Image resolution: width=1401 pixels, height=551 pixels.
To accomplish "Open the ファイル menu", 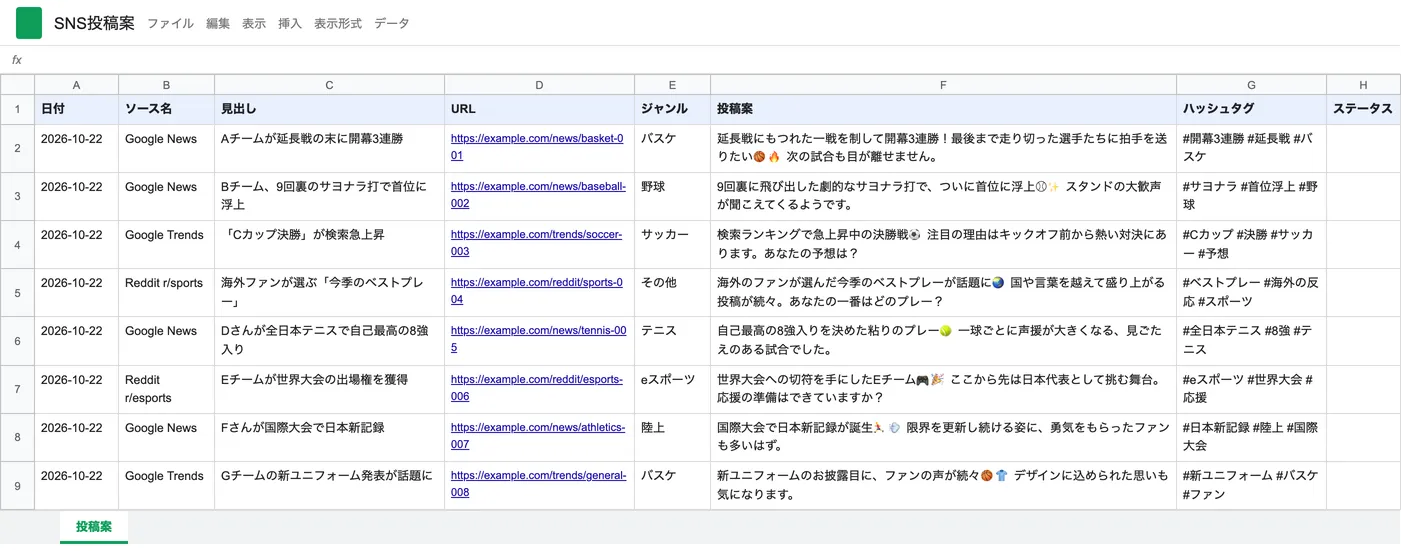I will pyautogui.click(x=170, y=23).
